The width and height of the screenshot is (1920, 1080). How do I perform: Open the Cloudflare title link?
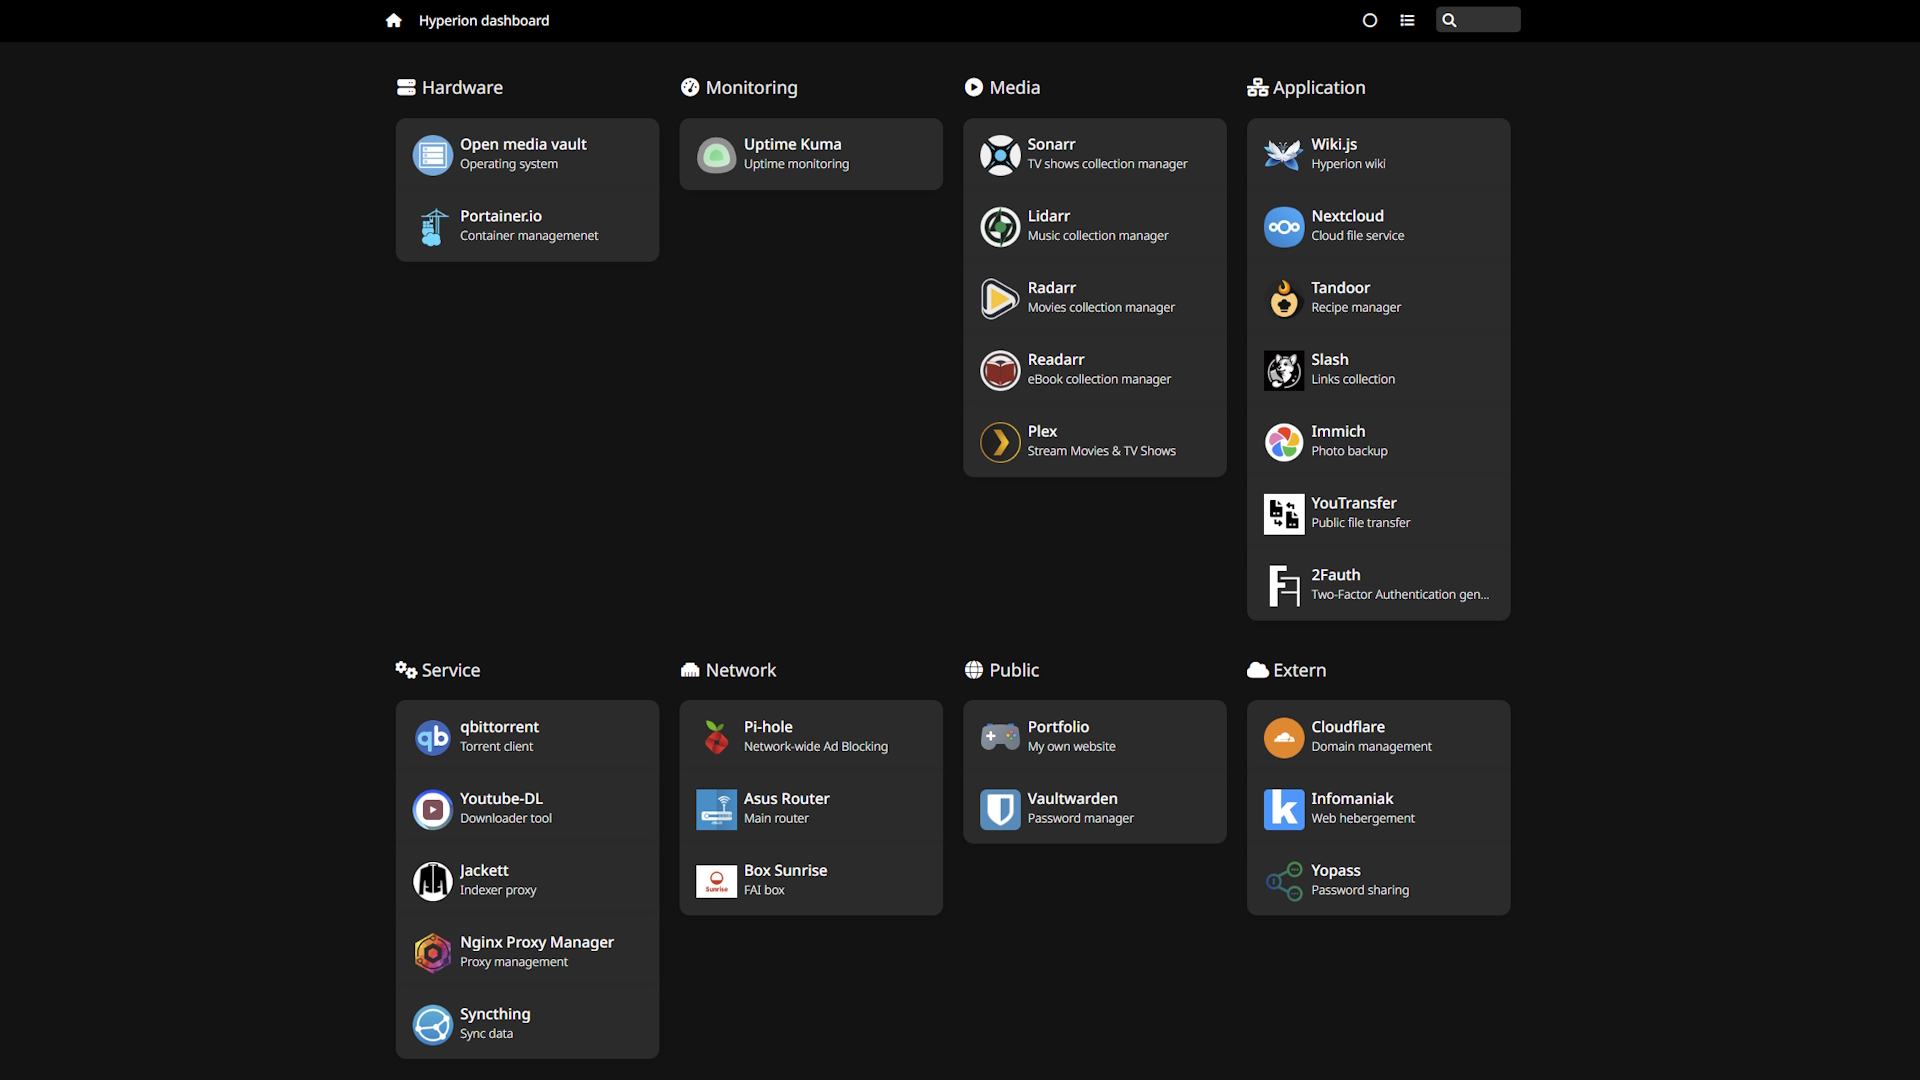[1348, 727]
